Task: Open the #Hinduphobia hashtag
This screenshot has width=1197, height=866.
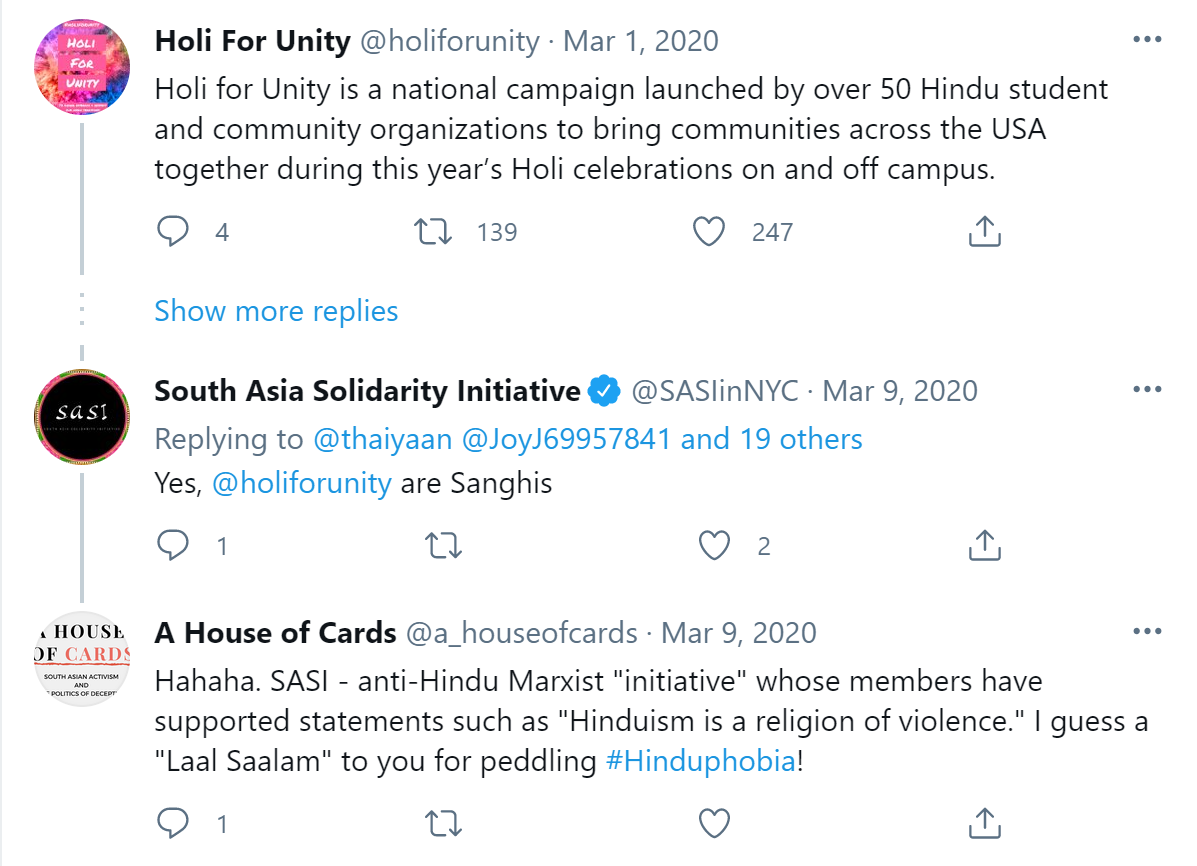Action: point(701,760)
